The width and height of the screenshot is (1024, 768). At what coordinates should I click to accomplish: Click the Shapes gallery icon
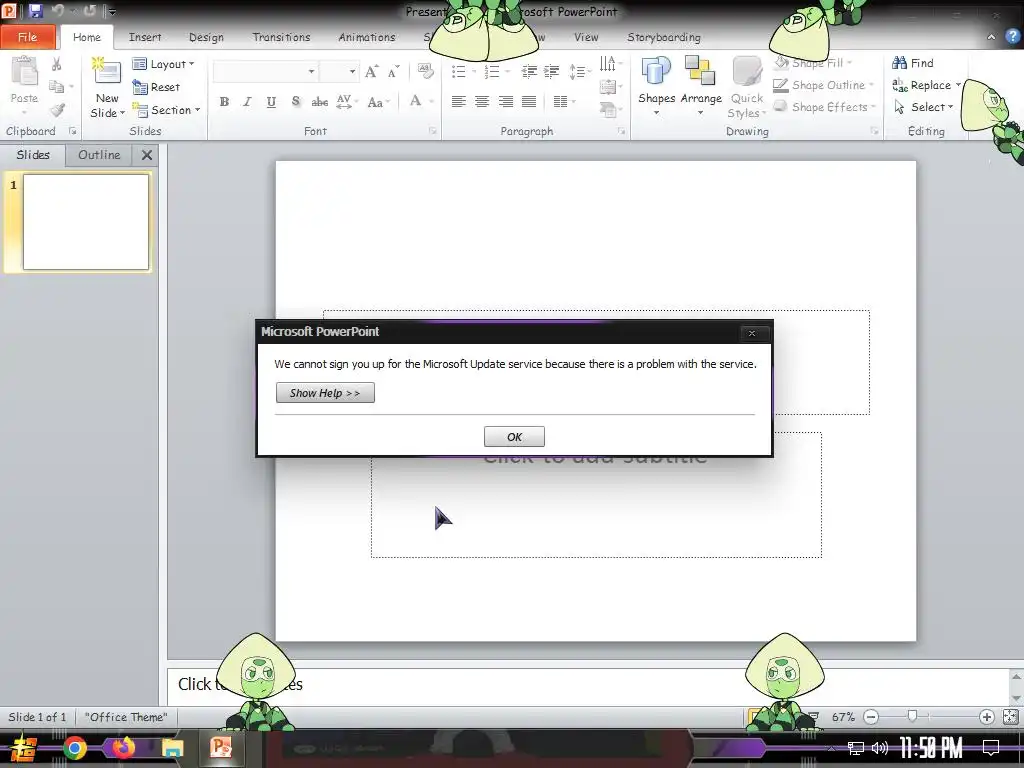click(x=656, y=71)
